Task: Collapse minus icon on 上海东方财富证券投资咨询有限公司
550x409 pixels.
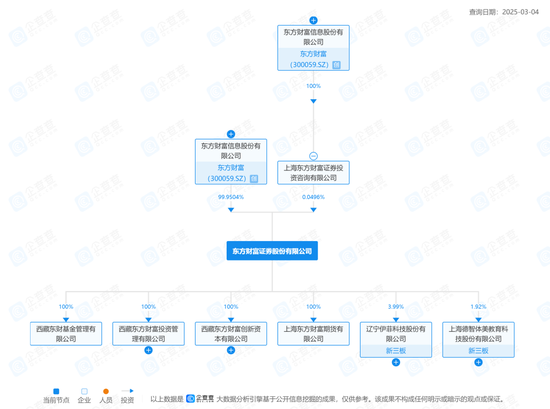Action: [313, 156]
